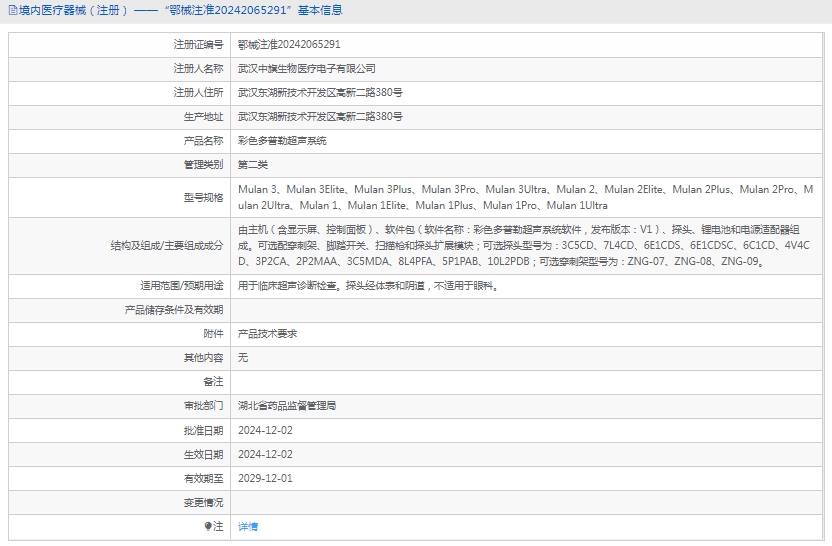Viewport: 832px width, 546px height.
Task: Select product name 彩色多普勒超声系统
Action: click(281, 141)
